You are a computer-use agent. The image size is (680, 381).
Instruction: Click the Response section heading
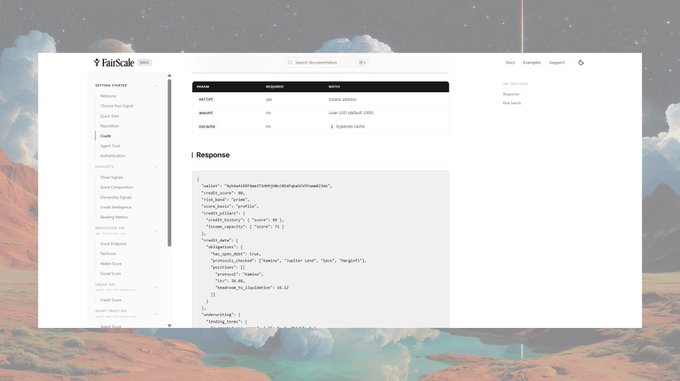tap(213, 155)
